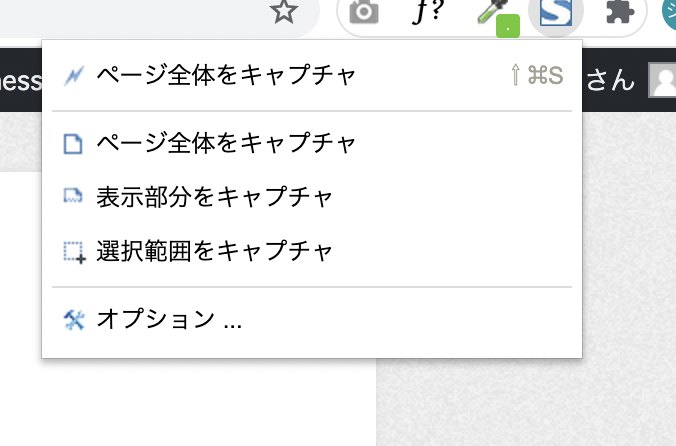Click the lightning bolt capture icon
The width and height of the screenshot is (676, 446).
pyautogui.click(x=74, y=76)
